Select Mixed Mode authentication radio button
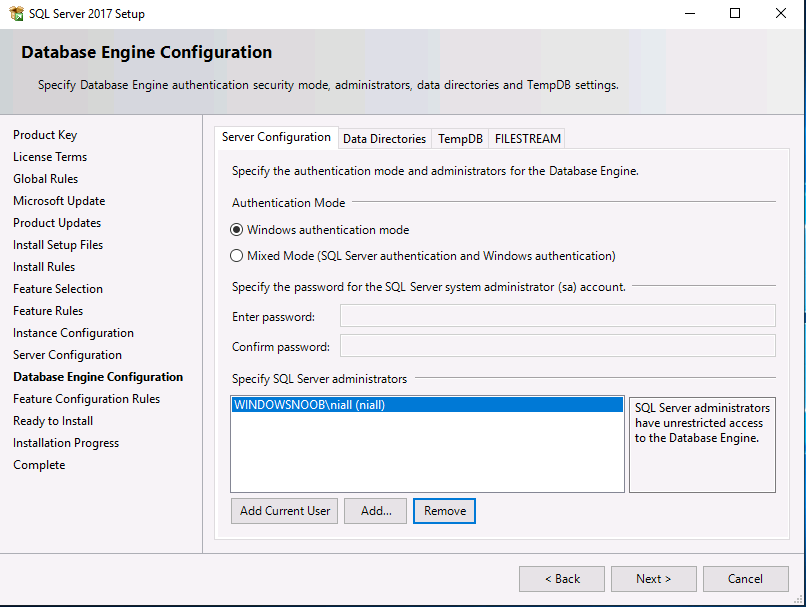The width and height of the screenshot is (806, 607). 236,255
